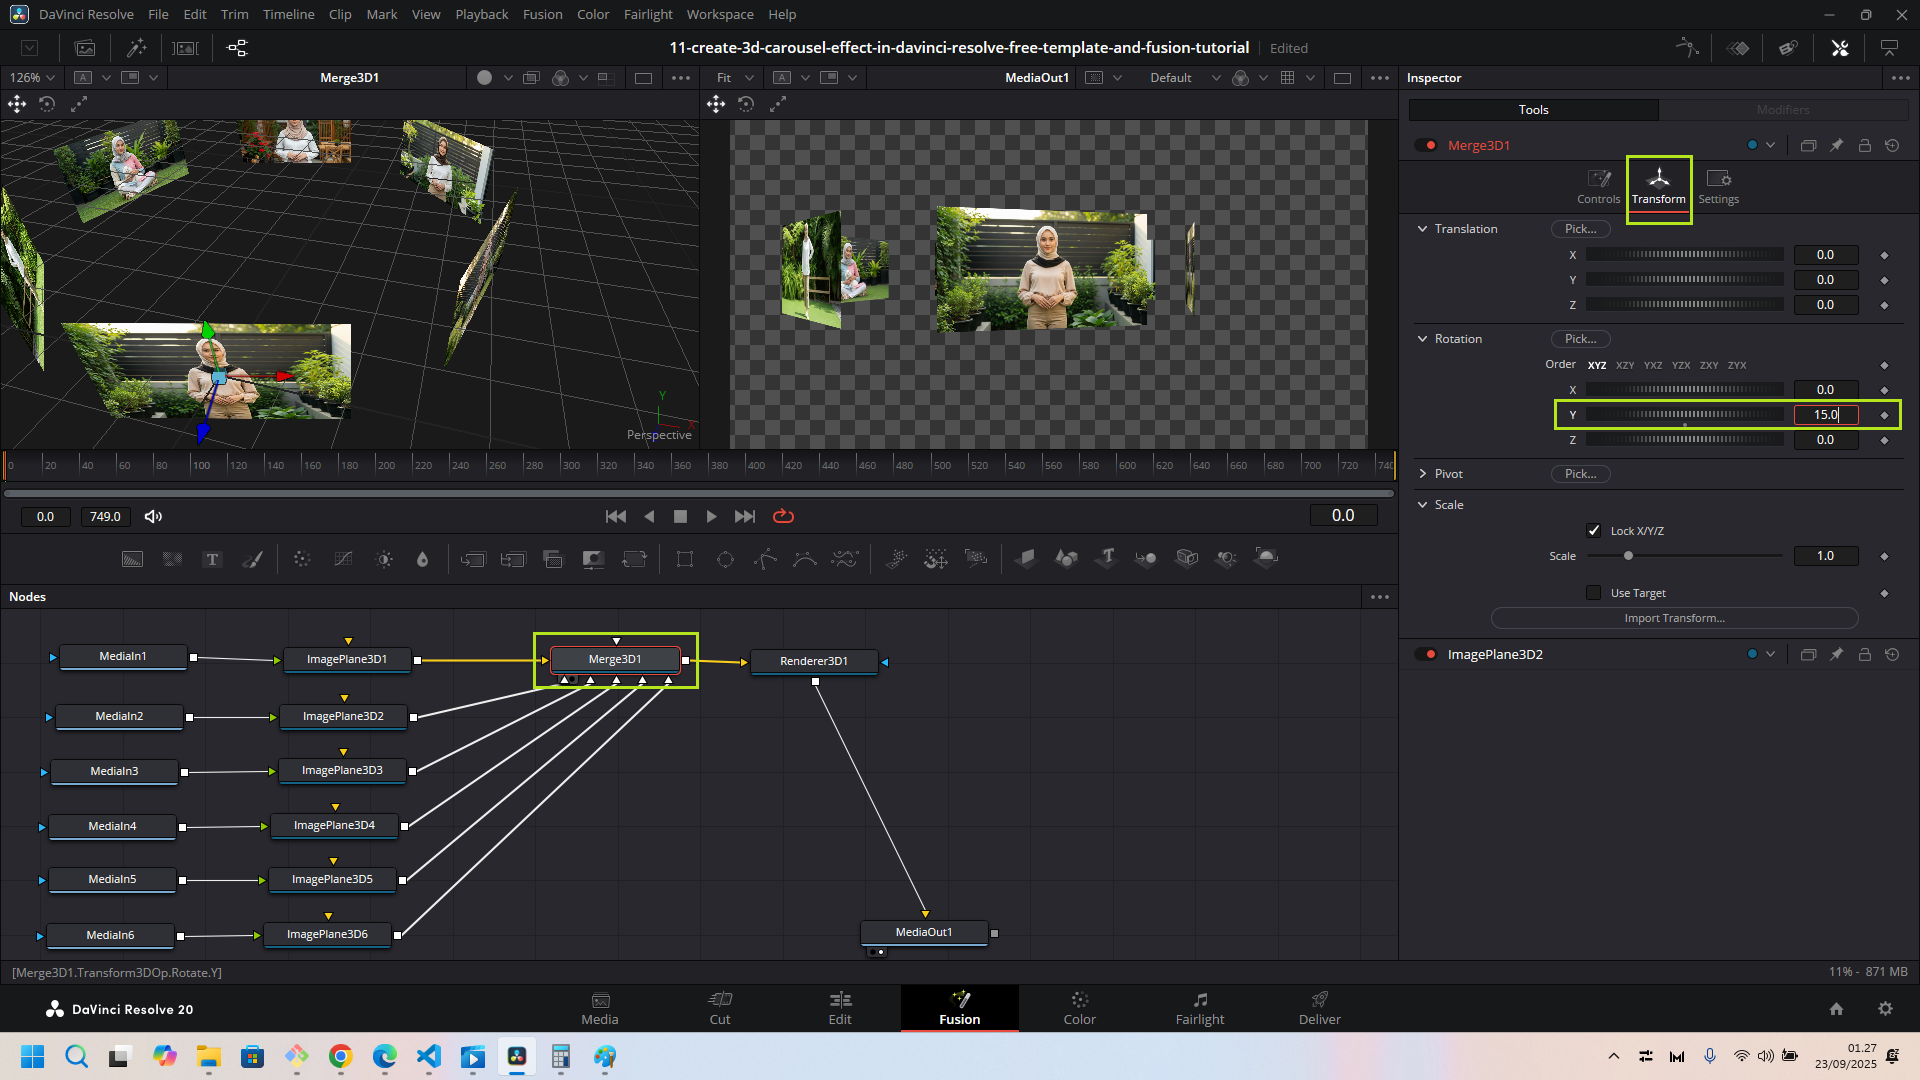Image resolution: width=1920 pixels, height=1080 pixels.
Task: Add Text3D node from toolbar
Action: (x=1106, y=558)
